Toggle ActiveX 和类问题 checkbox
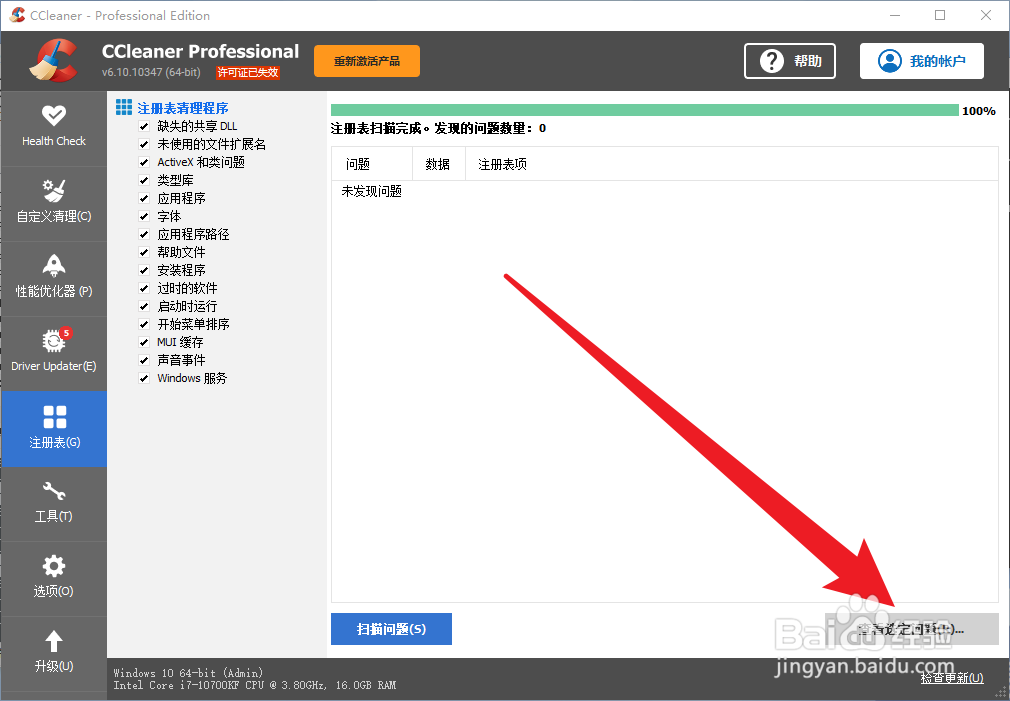Screen dimensions: 1010x701 point(144,162)
